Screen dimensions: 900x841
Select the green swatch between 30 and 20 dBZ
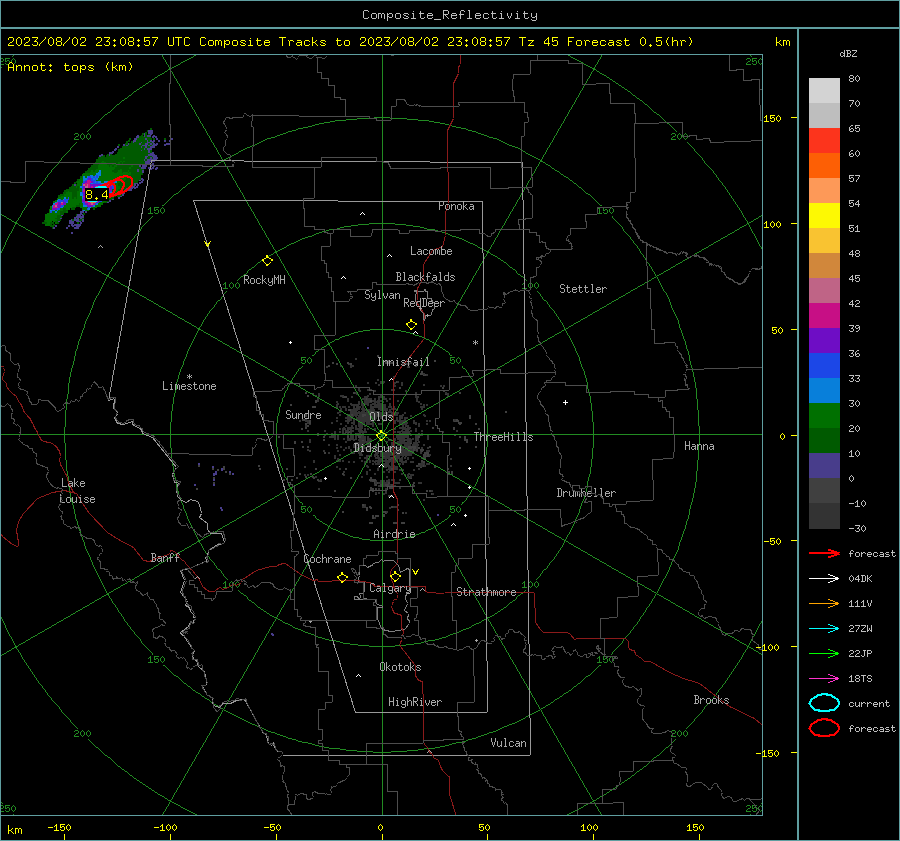pos(824,416)
